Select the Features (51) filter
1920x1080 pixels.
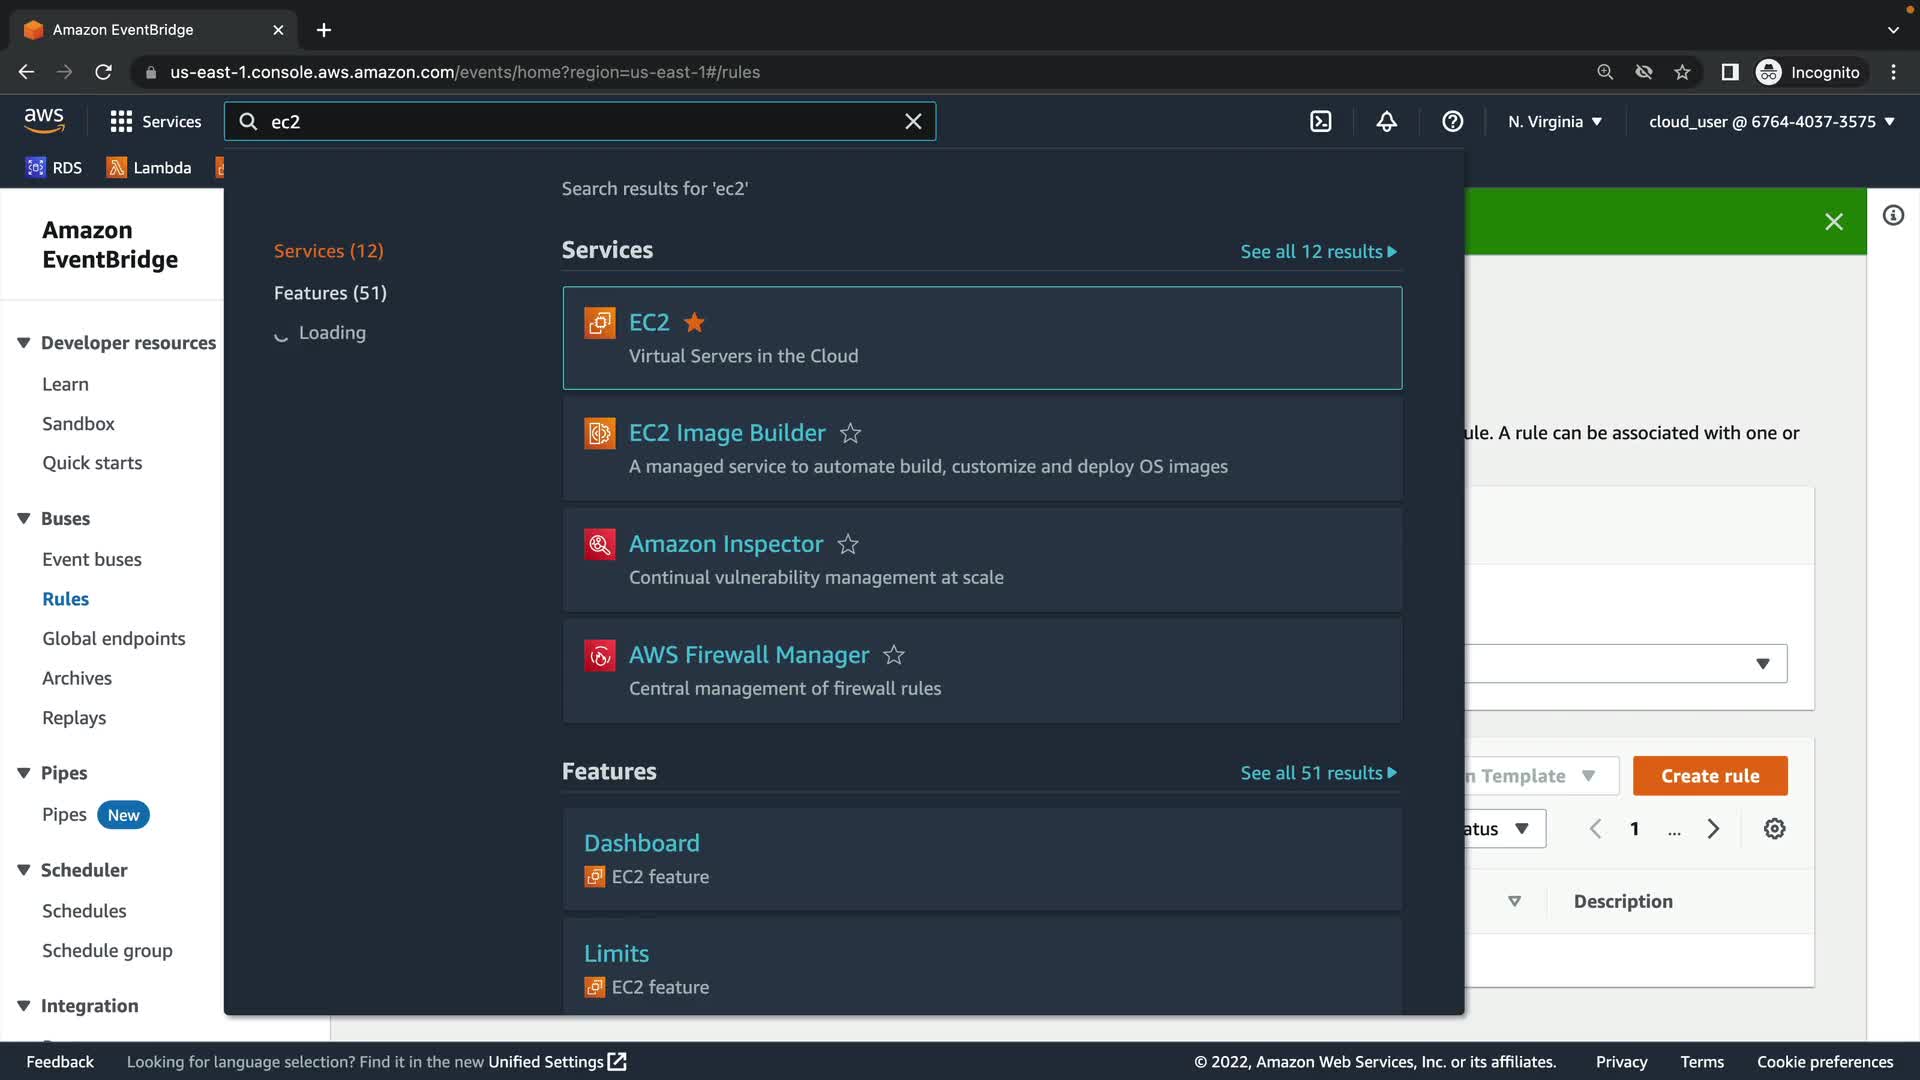pyautogui.click(x=330, y=293)
